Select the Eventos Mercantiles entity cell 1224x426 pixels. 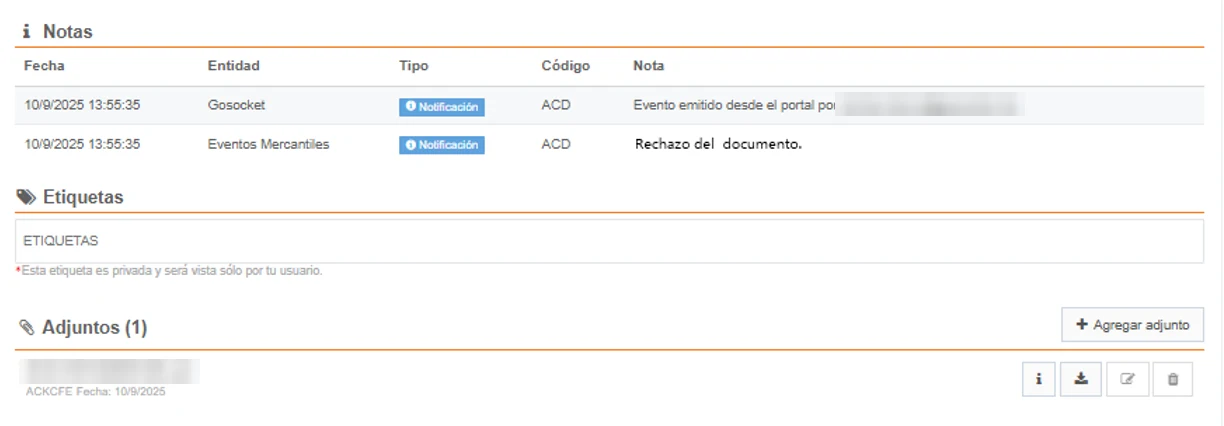[x=268, y=144]
